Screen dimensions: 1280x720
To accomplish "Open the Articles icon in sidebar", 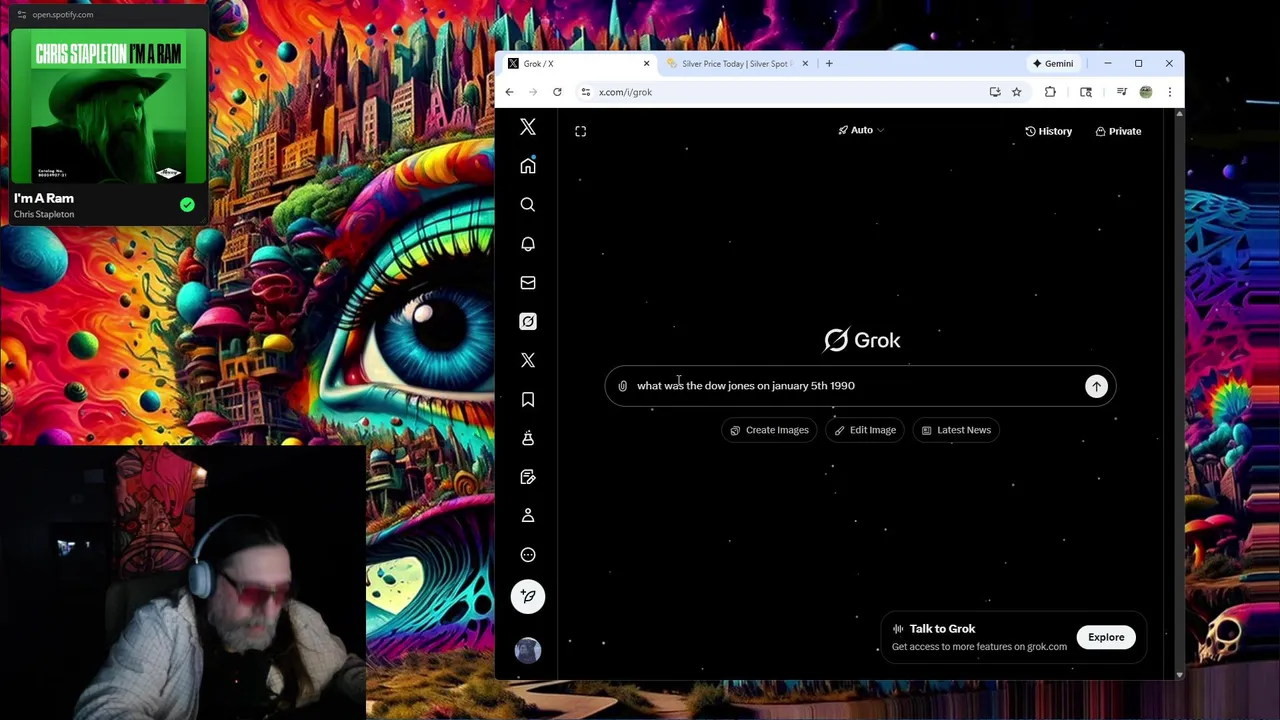I will pyautogui.click(x=528, y=477).
